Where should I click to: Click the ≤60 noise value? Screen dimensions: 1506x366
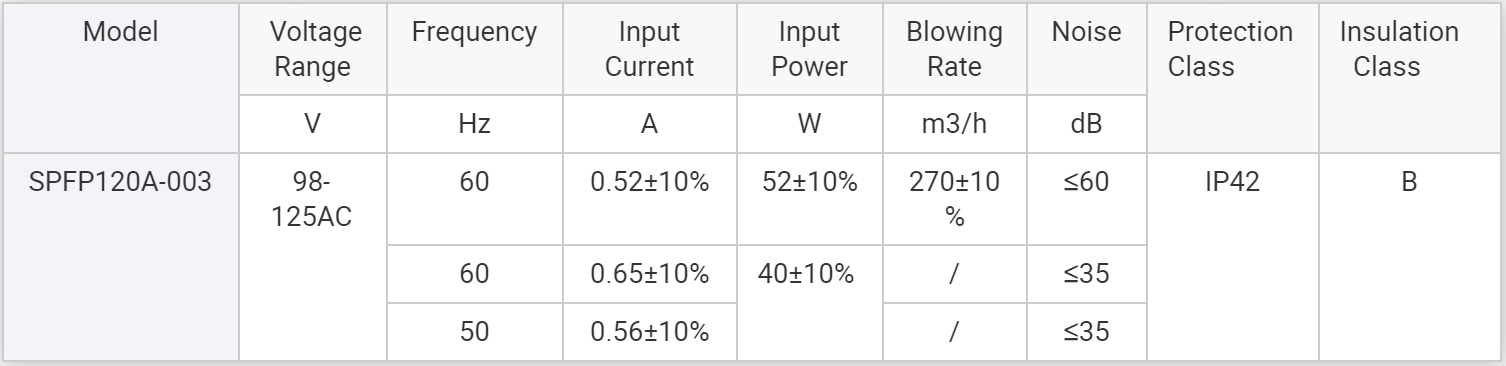tap(1086, 185)
